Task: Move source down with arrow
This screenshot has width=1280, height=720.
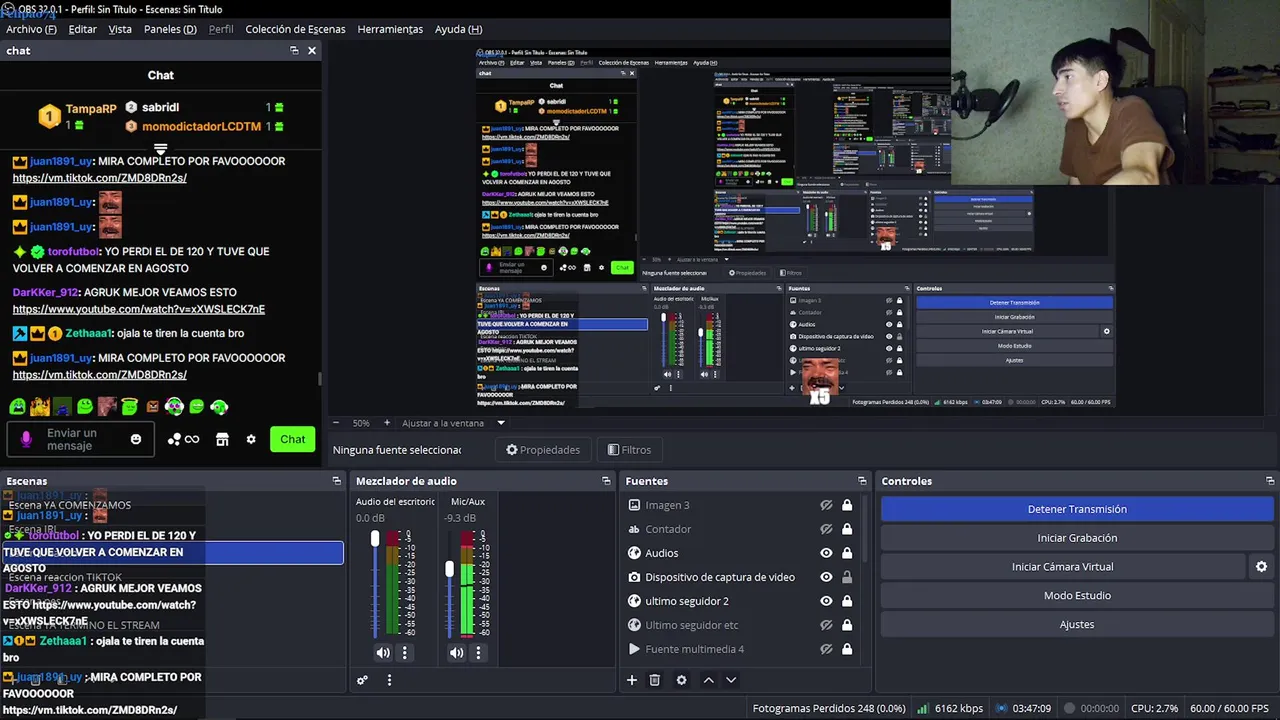Action: tap(731, 680)
